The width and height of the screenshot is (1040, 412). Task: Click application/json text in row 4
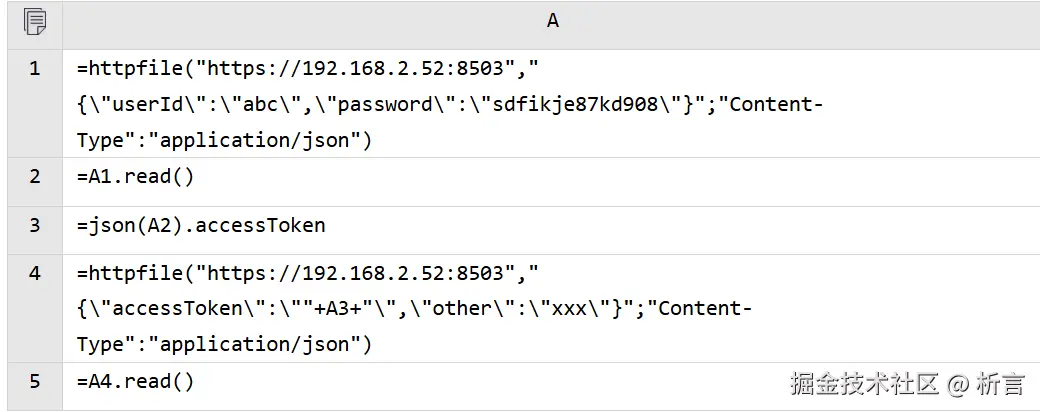pos(253,344)
